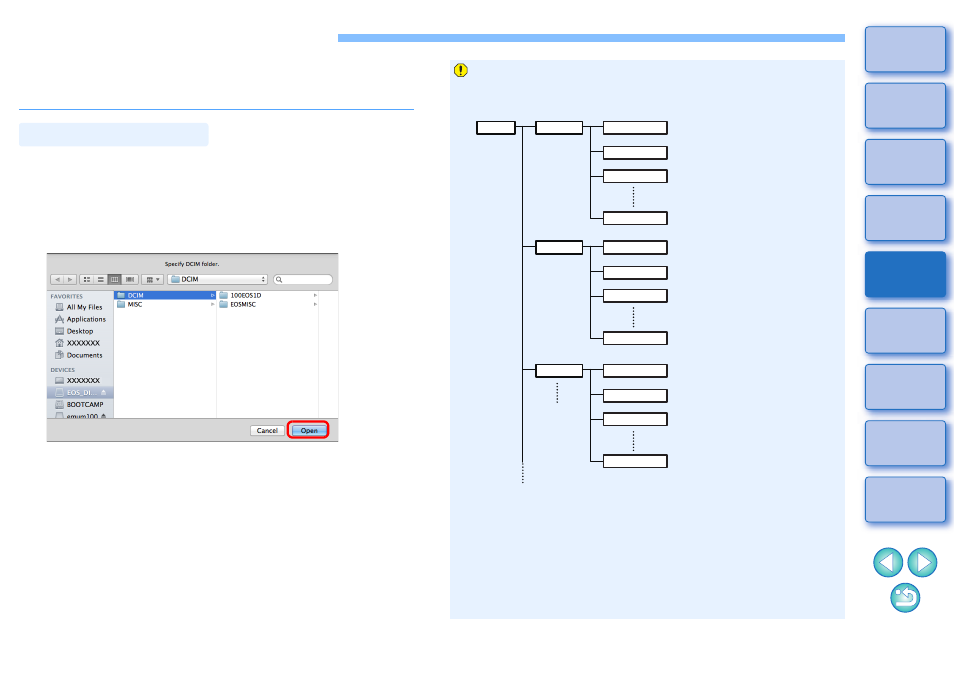Go back using the dialog's left arrow
Image resolution: width=954 pixels, height=674 pixels.
click(57, 279)
